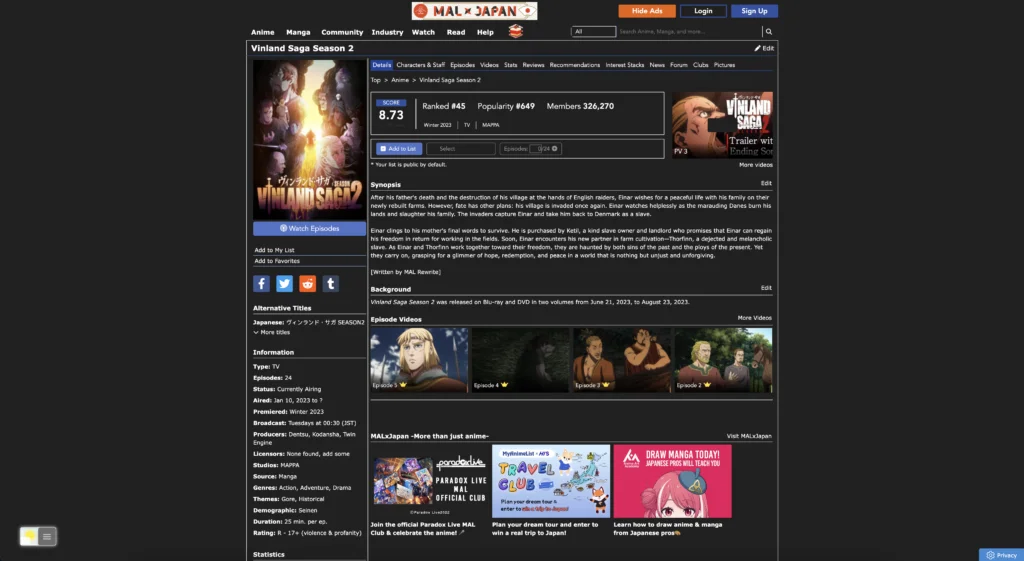
Task: Click the Watch Episodes button
Action: coord(310,229)
